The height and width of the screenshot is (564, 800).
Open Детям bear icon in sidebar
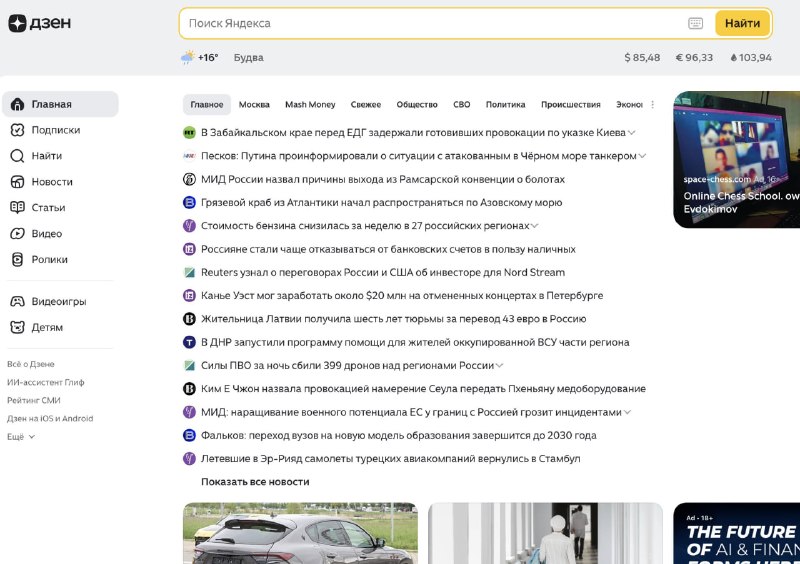coord(17,327)
